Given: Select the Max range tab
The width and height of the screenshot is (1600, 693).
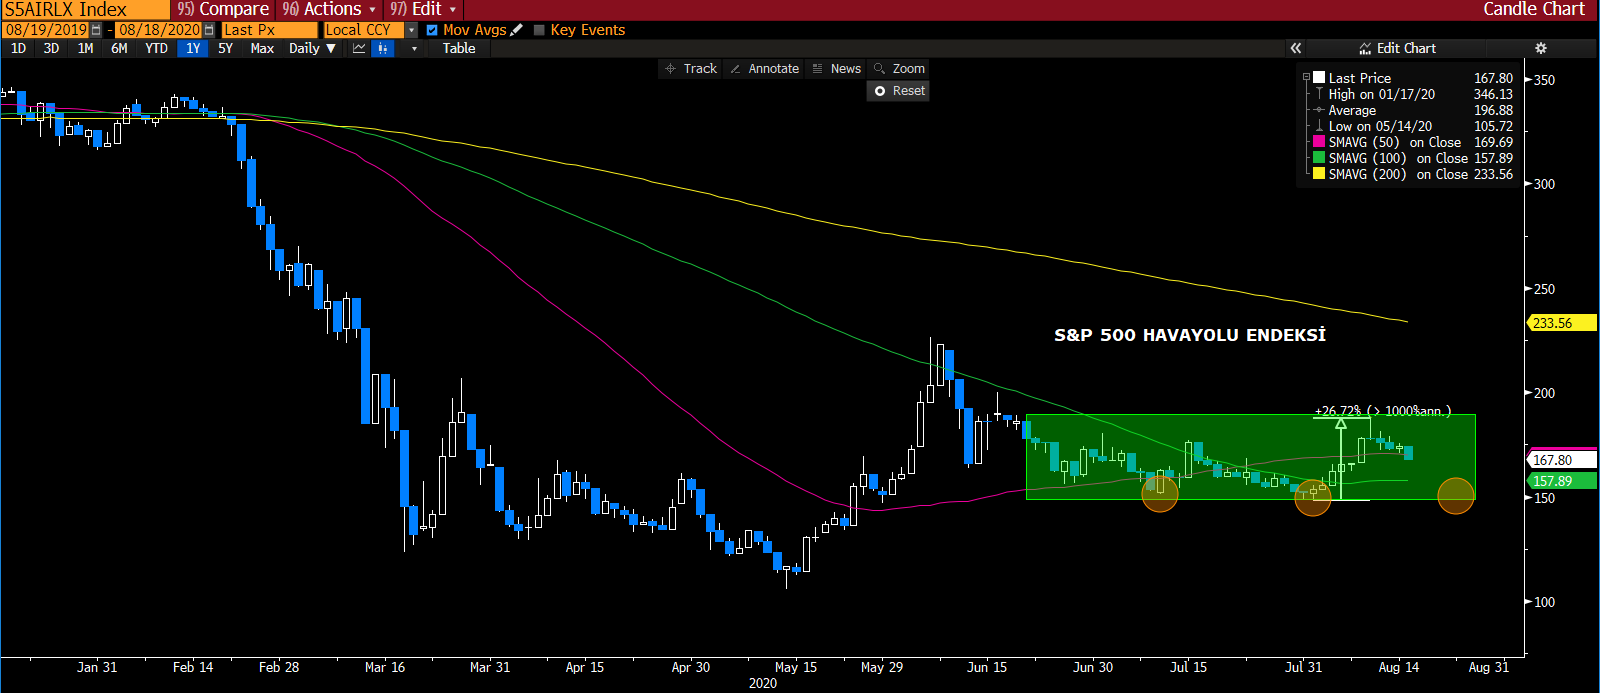Looking at the screenshot, I should click(262, 48).
